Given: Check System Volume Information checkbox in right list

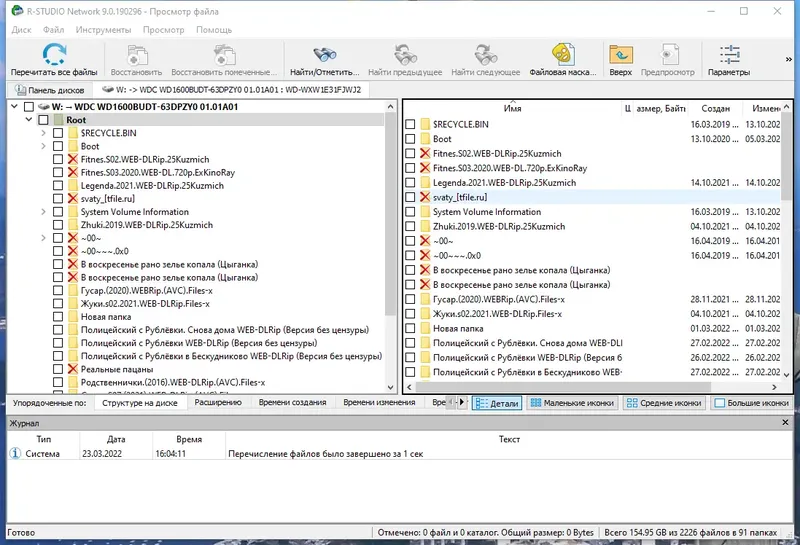Looking at the screenshot, I should [x=410, y=212].
